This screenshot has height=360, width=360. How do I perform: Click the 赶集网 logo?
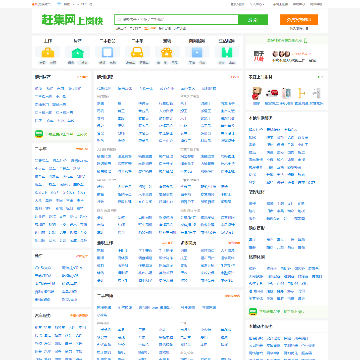(x=58, y=19)
